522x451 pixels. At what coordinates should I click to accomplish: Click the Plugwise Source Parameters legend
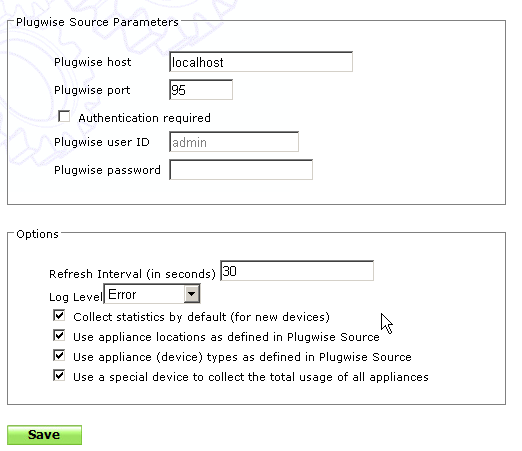(97, 22)
